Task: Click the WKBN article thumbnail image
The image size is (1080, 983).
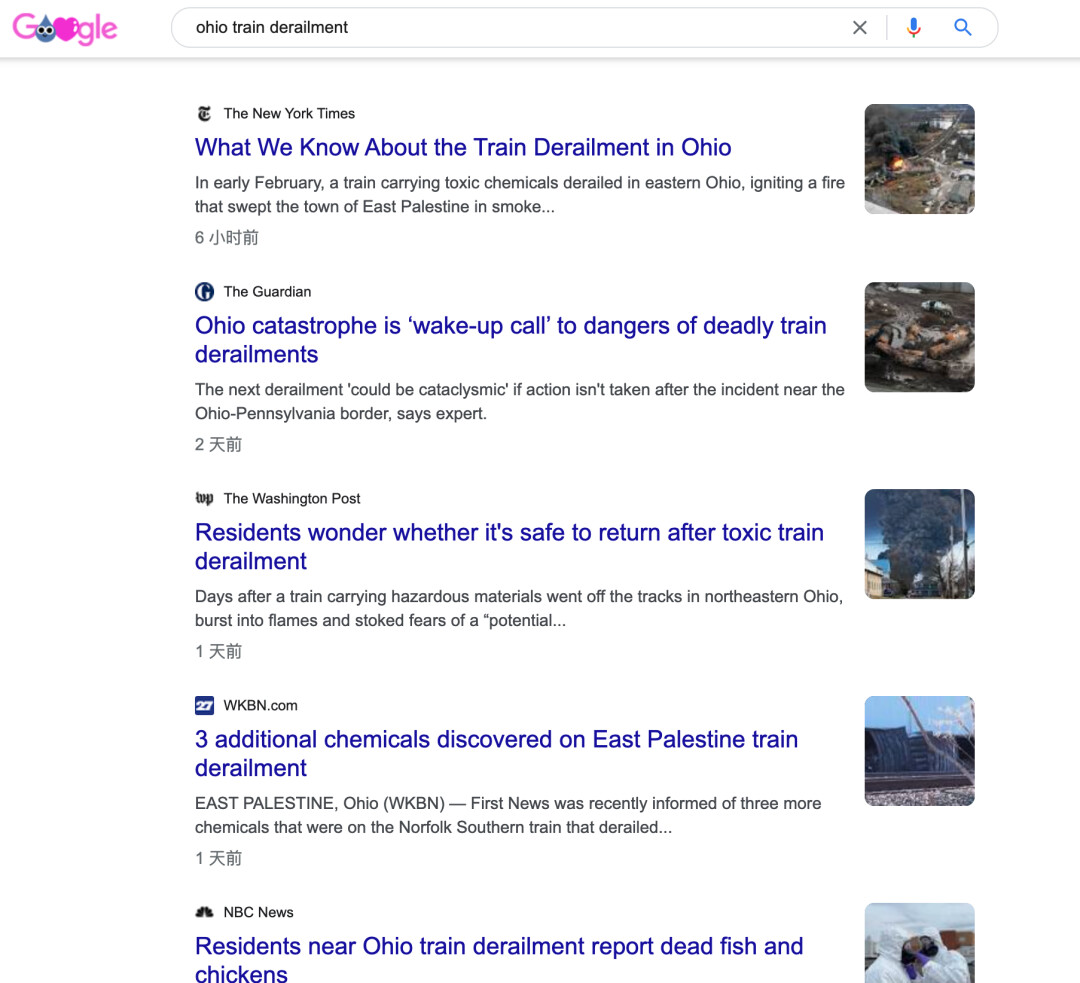Action: [x=920, y=751]
